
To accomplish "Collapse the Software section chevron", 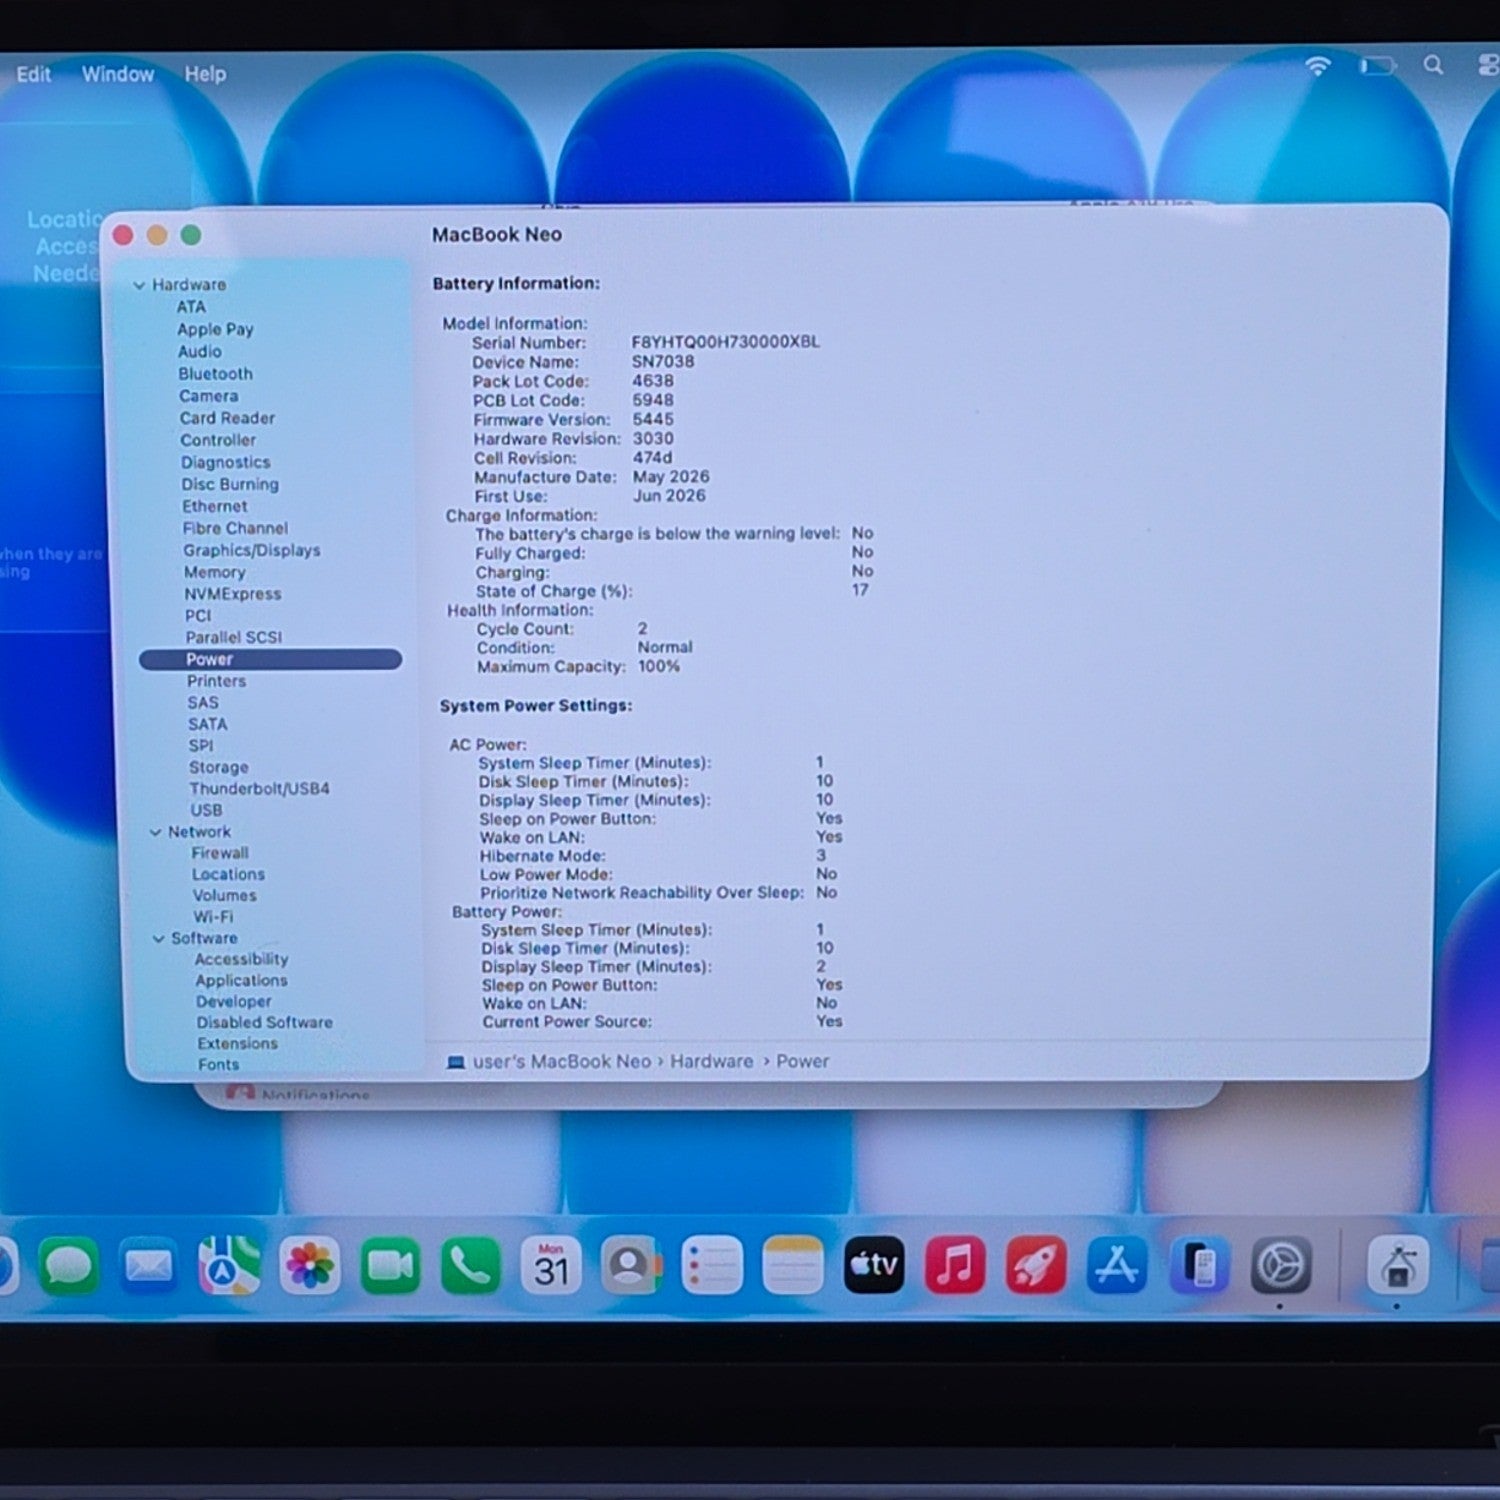I will tap(158, 939).
